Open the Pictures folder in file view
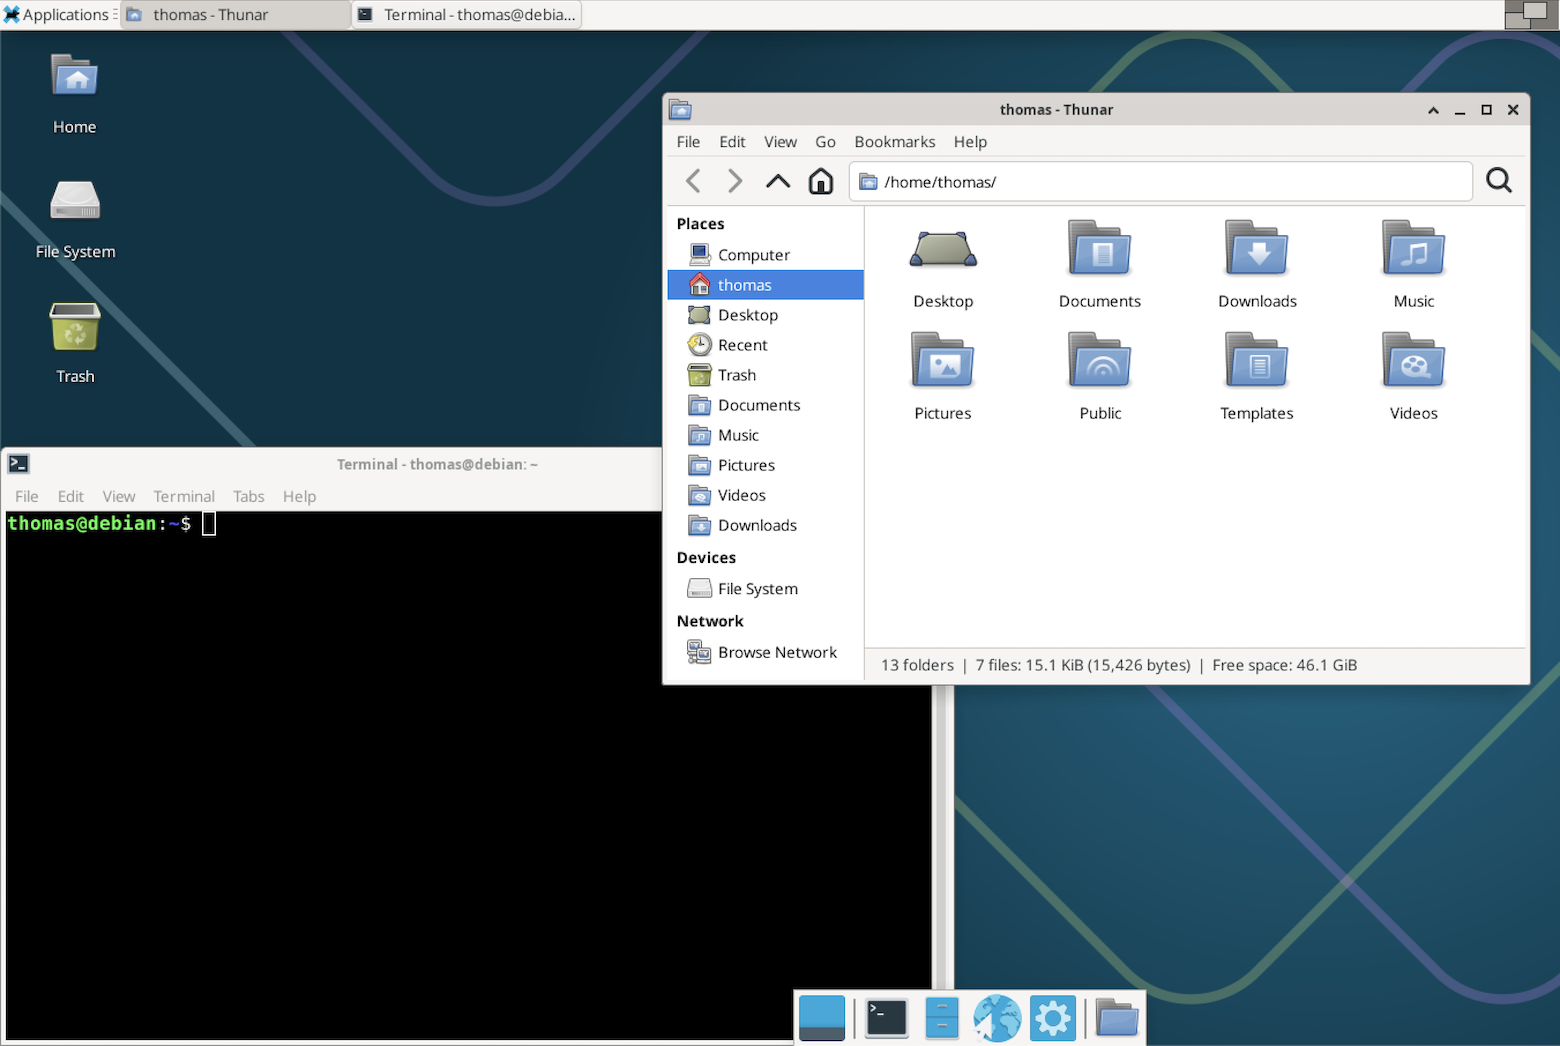 coord(942,375)
